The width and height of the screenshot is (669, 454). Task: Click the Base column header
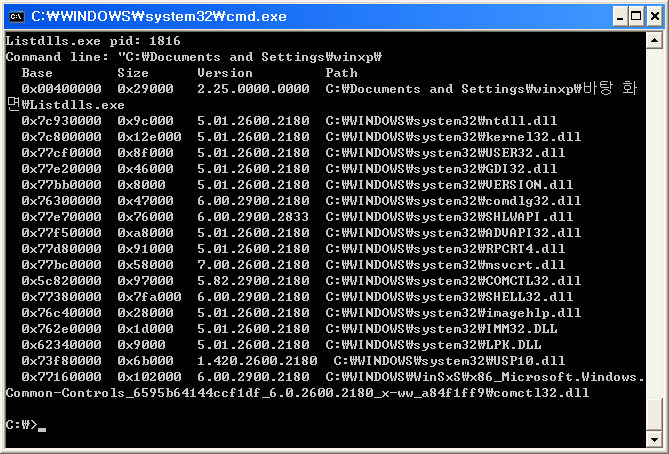click(37, 73)
